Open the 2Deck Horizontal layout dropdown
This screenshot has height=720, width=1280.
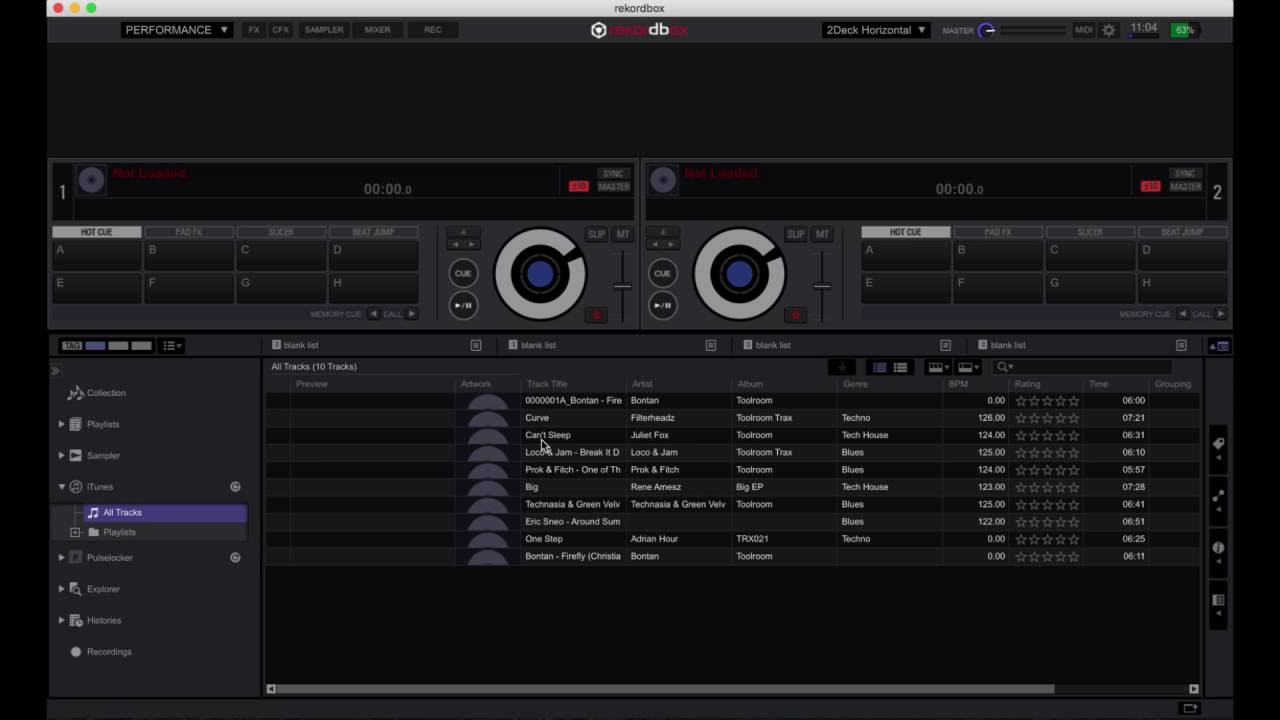tap(876, 30)
